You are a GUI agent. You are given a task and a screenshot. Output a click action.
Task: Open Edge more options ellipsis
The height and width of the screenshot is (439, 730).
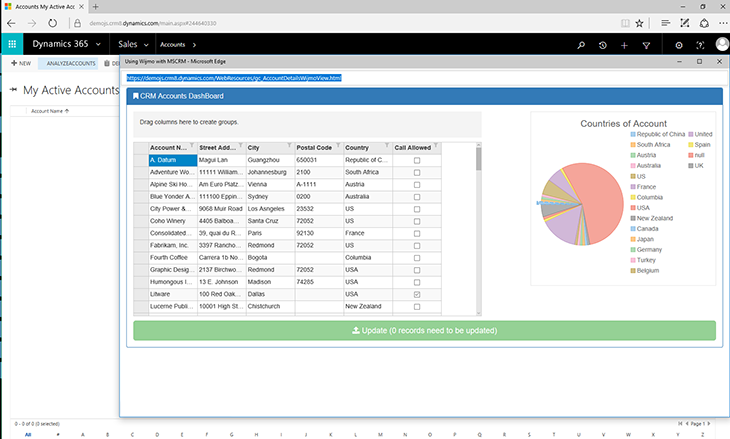click(x=723, y=23)
